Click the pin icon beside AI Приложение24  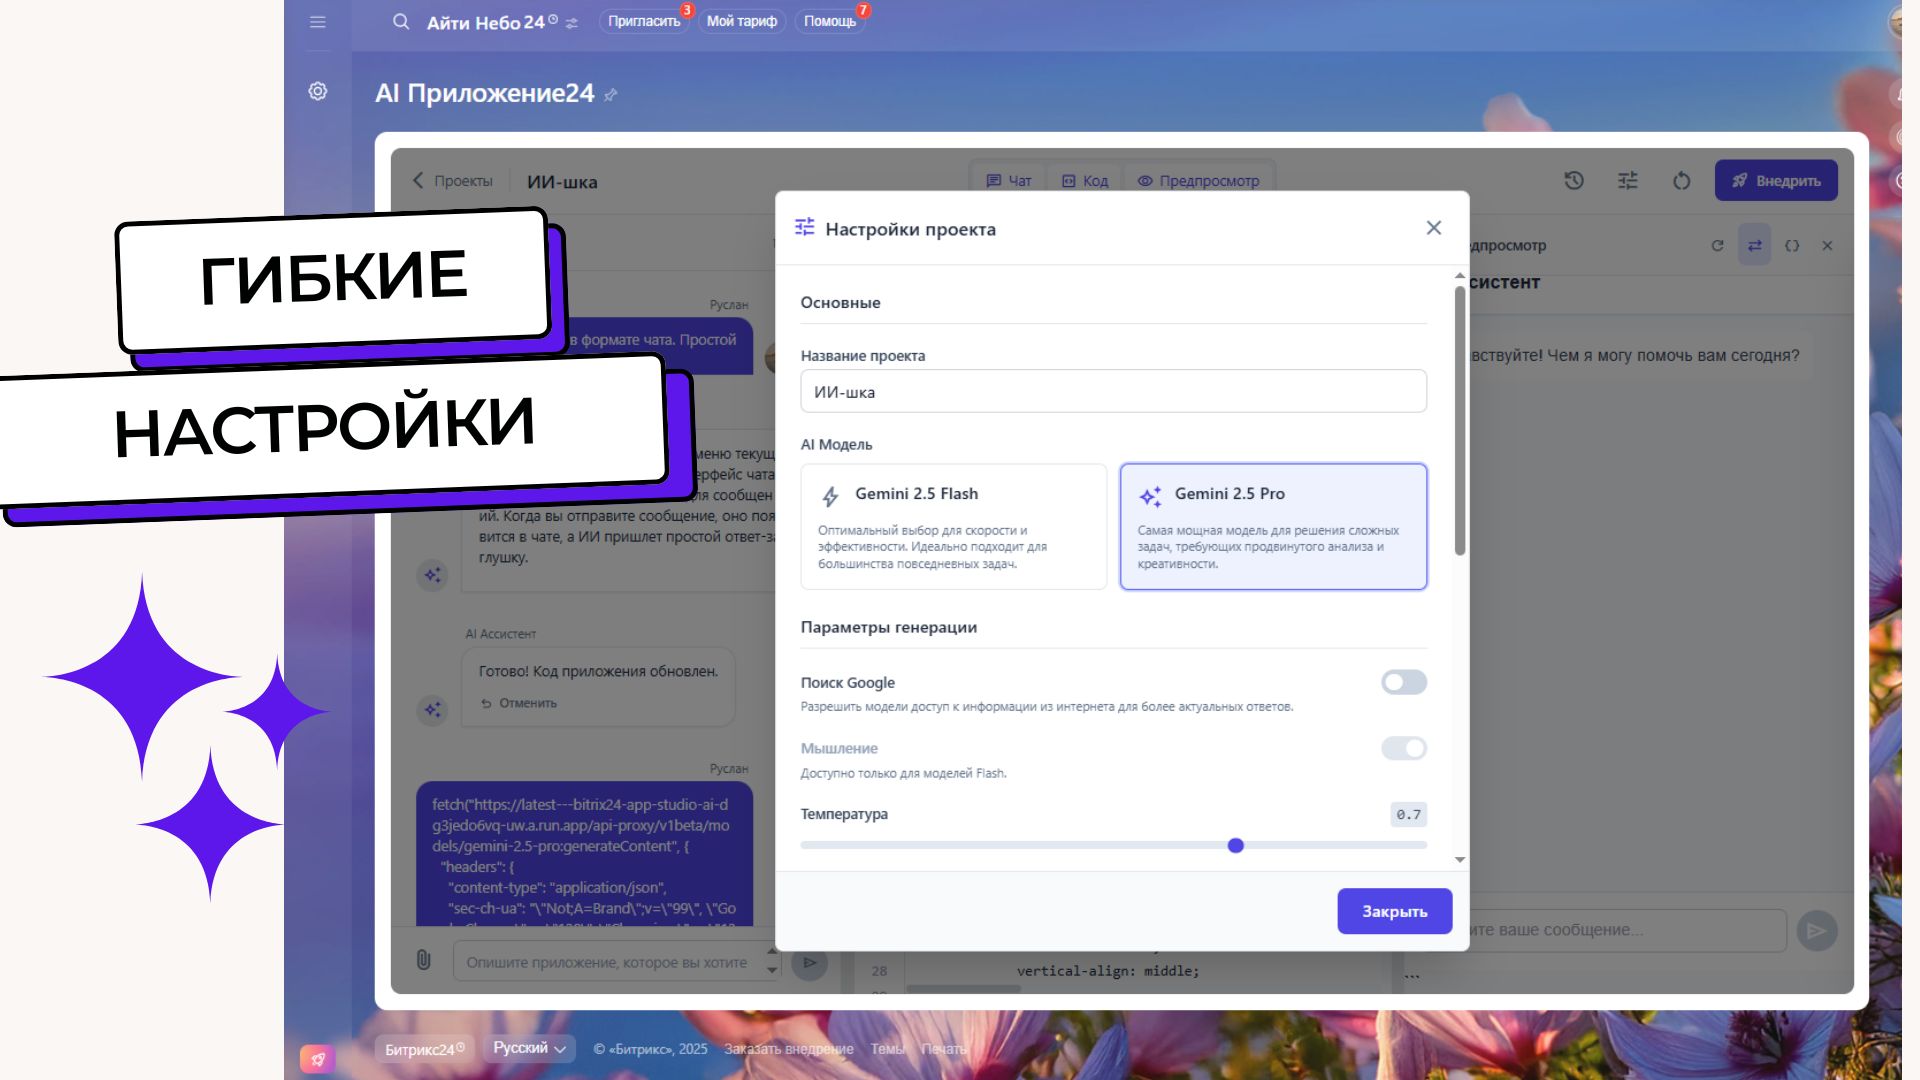click(611, 95)
